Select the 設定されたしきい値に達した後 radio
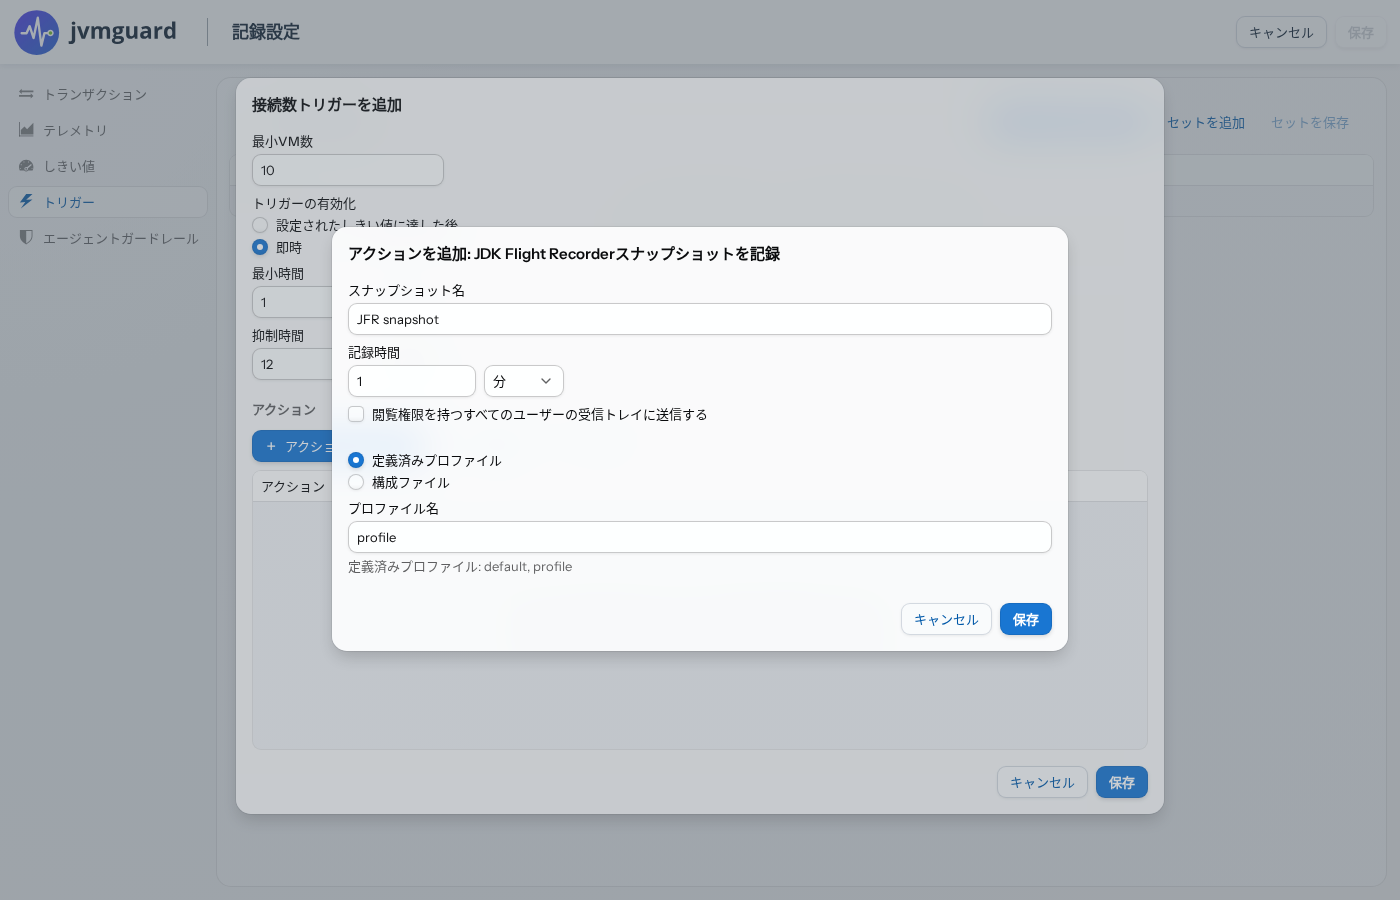The image size is (1400, 900). (x=260, y=225)
